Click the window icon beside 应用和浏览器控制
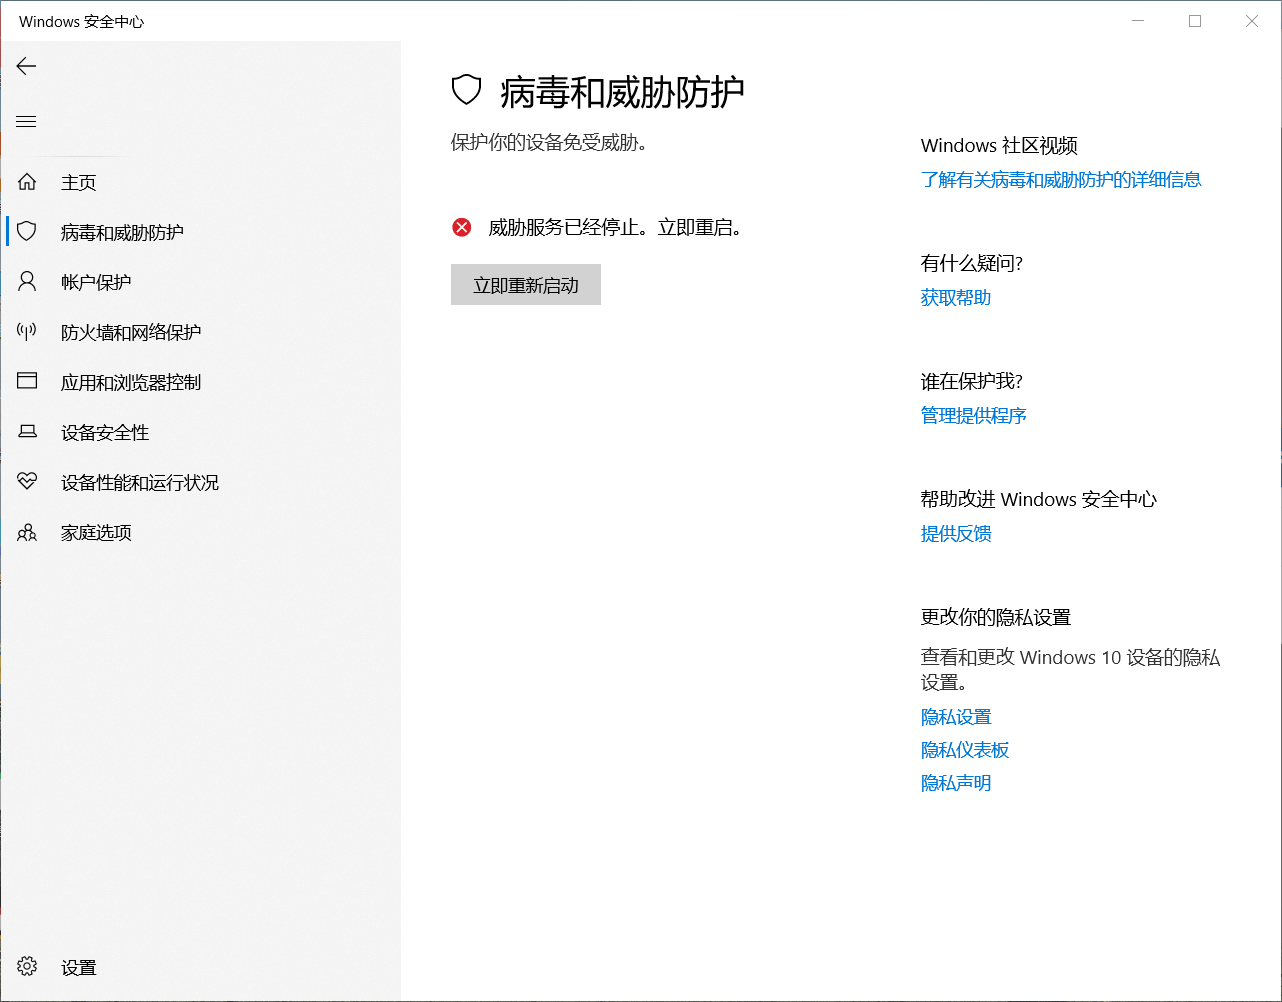 click(27, 381)
